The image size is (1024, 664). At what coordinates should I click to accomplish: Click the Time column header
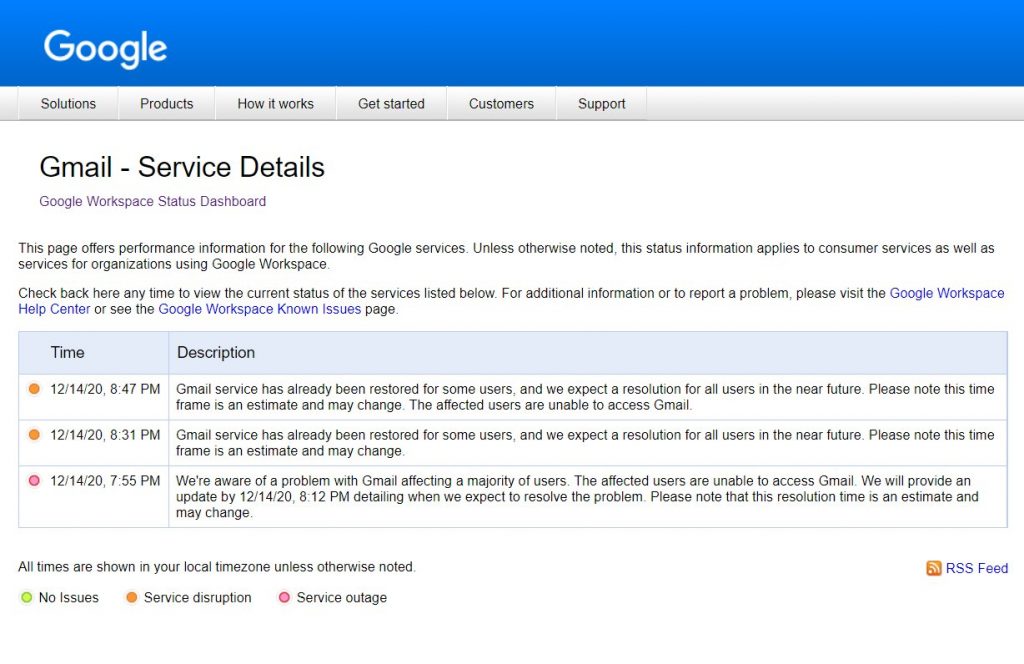(x=68, y=353)
